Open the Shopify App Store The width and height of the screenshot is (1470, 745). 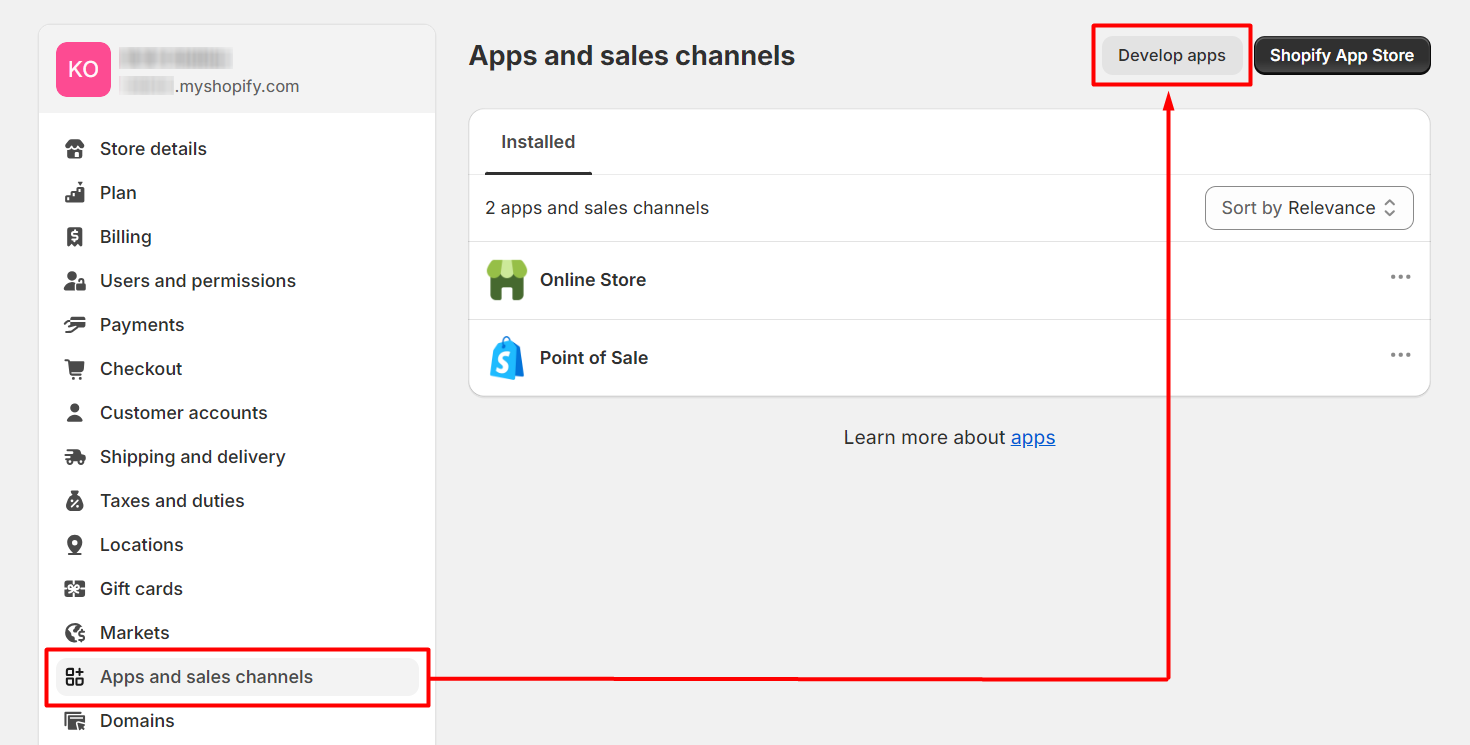pos(1341,56)
